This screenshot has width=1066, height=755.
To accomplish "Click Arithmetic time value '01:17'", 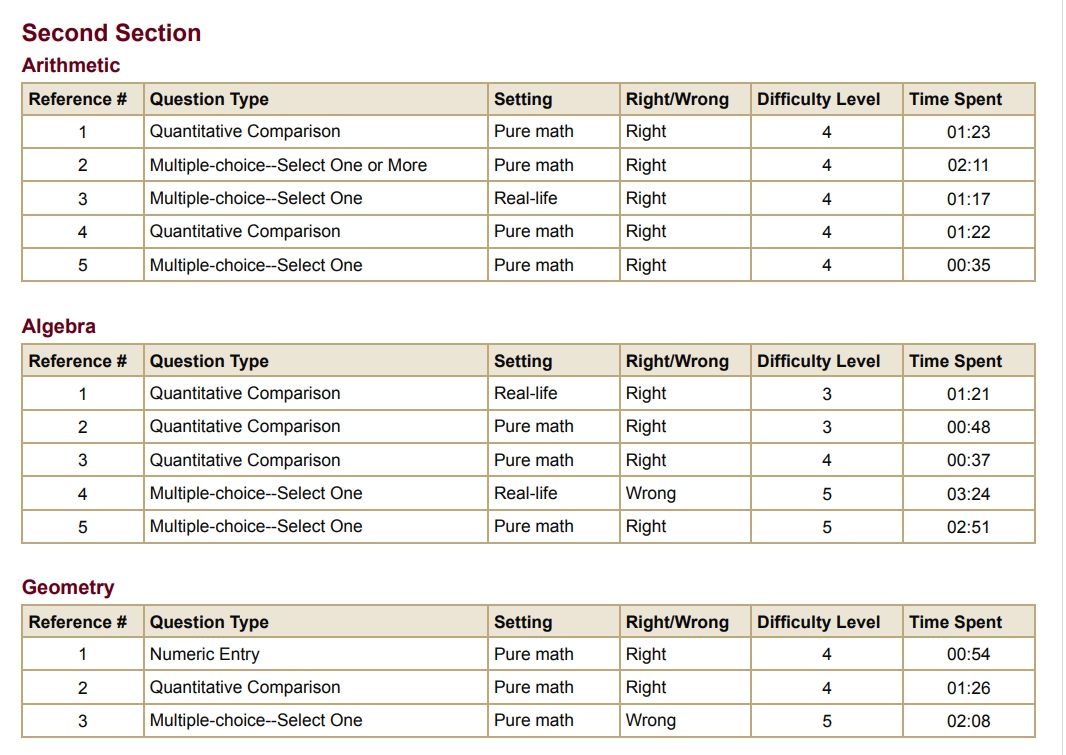I will tap(968, 199).
